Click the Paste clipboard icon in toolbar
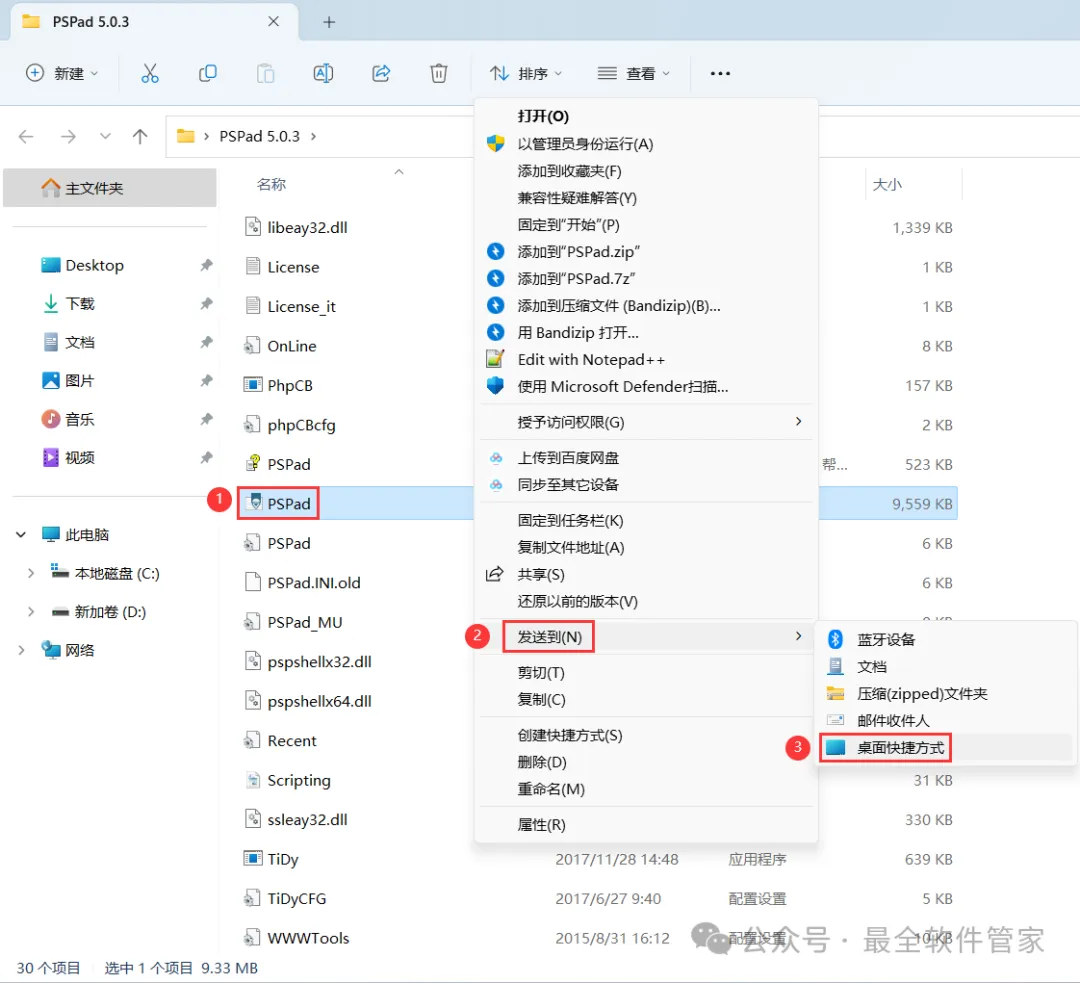1080x983 pixels. click(x=265, y=73)
